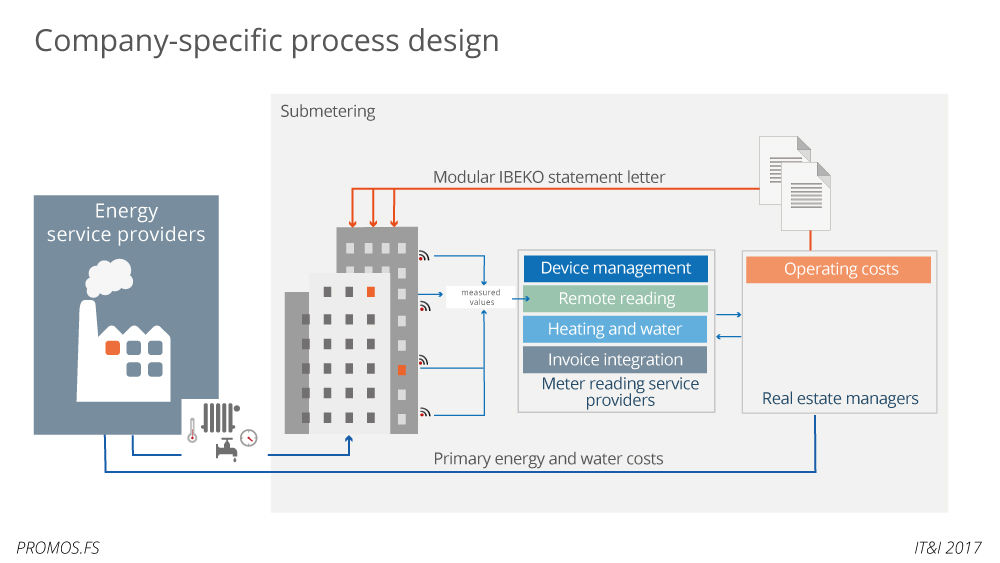Click the orange window on the factory
The width and height of the screenshot is (1000, 563).
pos(114,348)
